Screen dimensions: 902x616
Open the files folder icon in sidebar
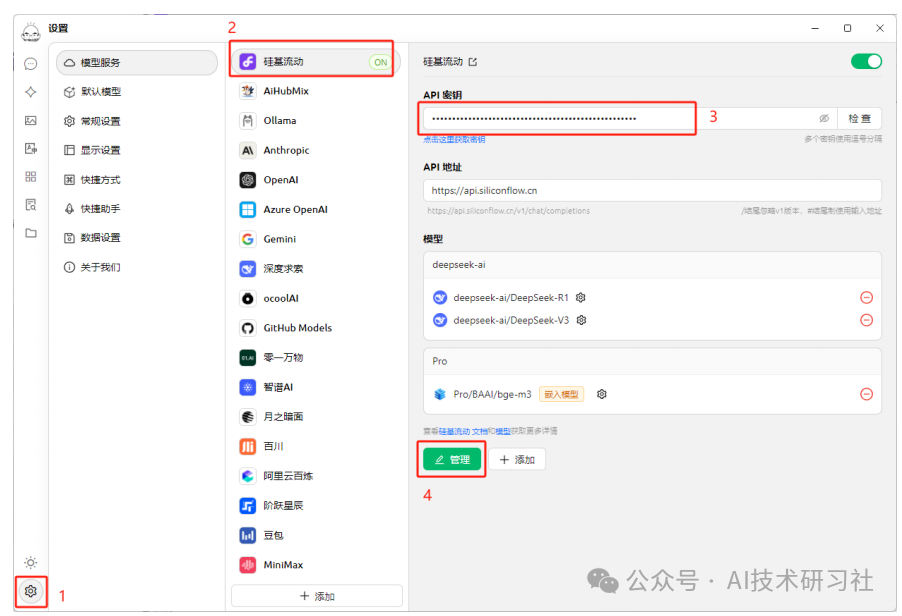click(x=30, y=233)
